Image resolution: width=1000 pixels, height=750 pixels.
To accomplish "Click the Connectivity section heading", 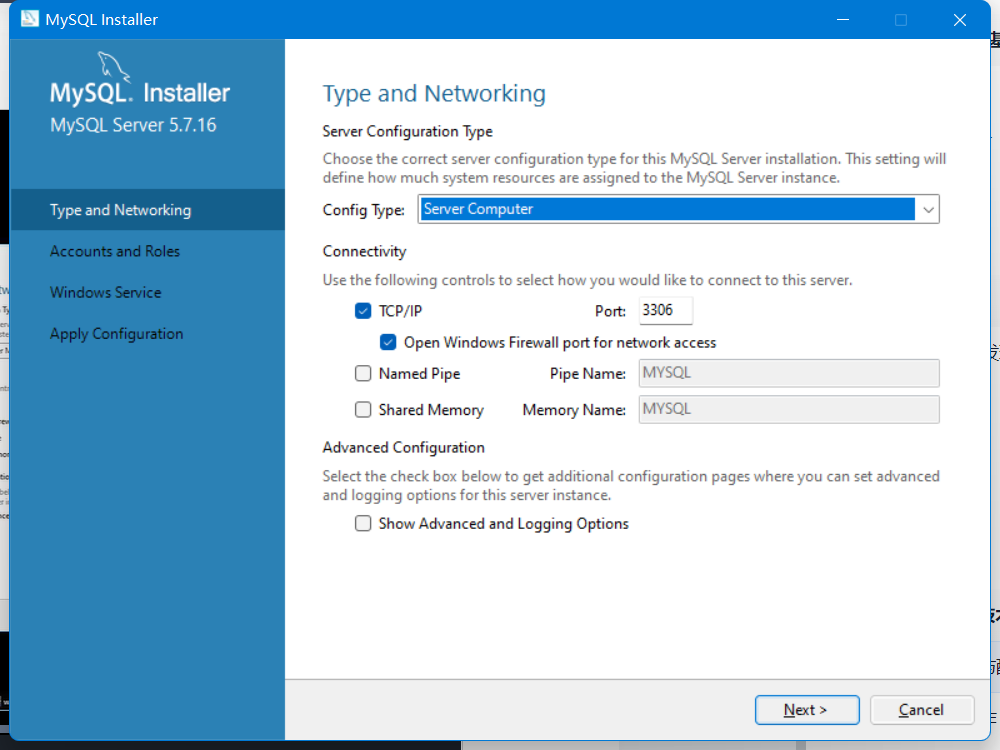I will coord(364,251).
